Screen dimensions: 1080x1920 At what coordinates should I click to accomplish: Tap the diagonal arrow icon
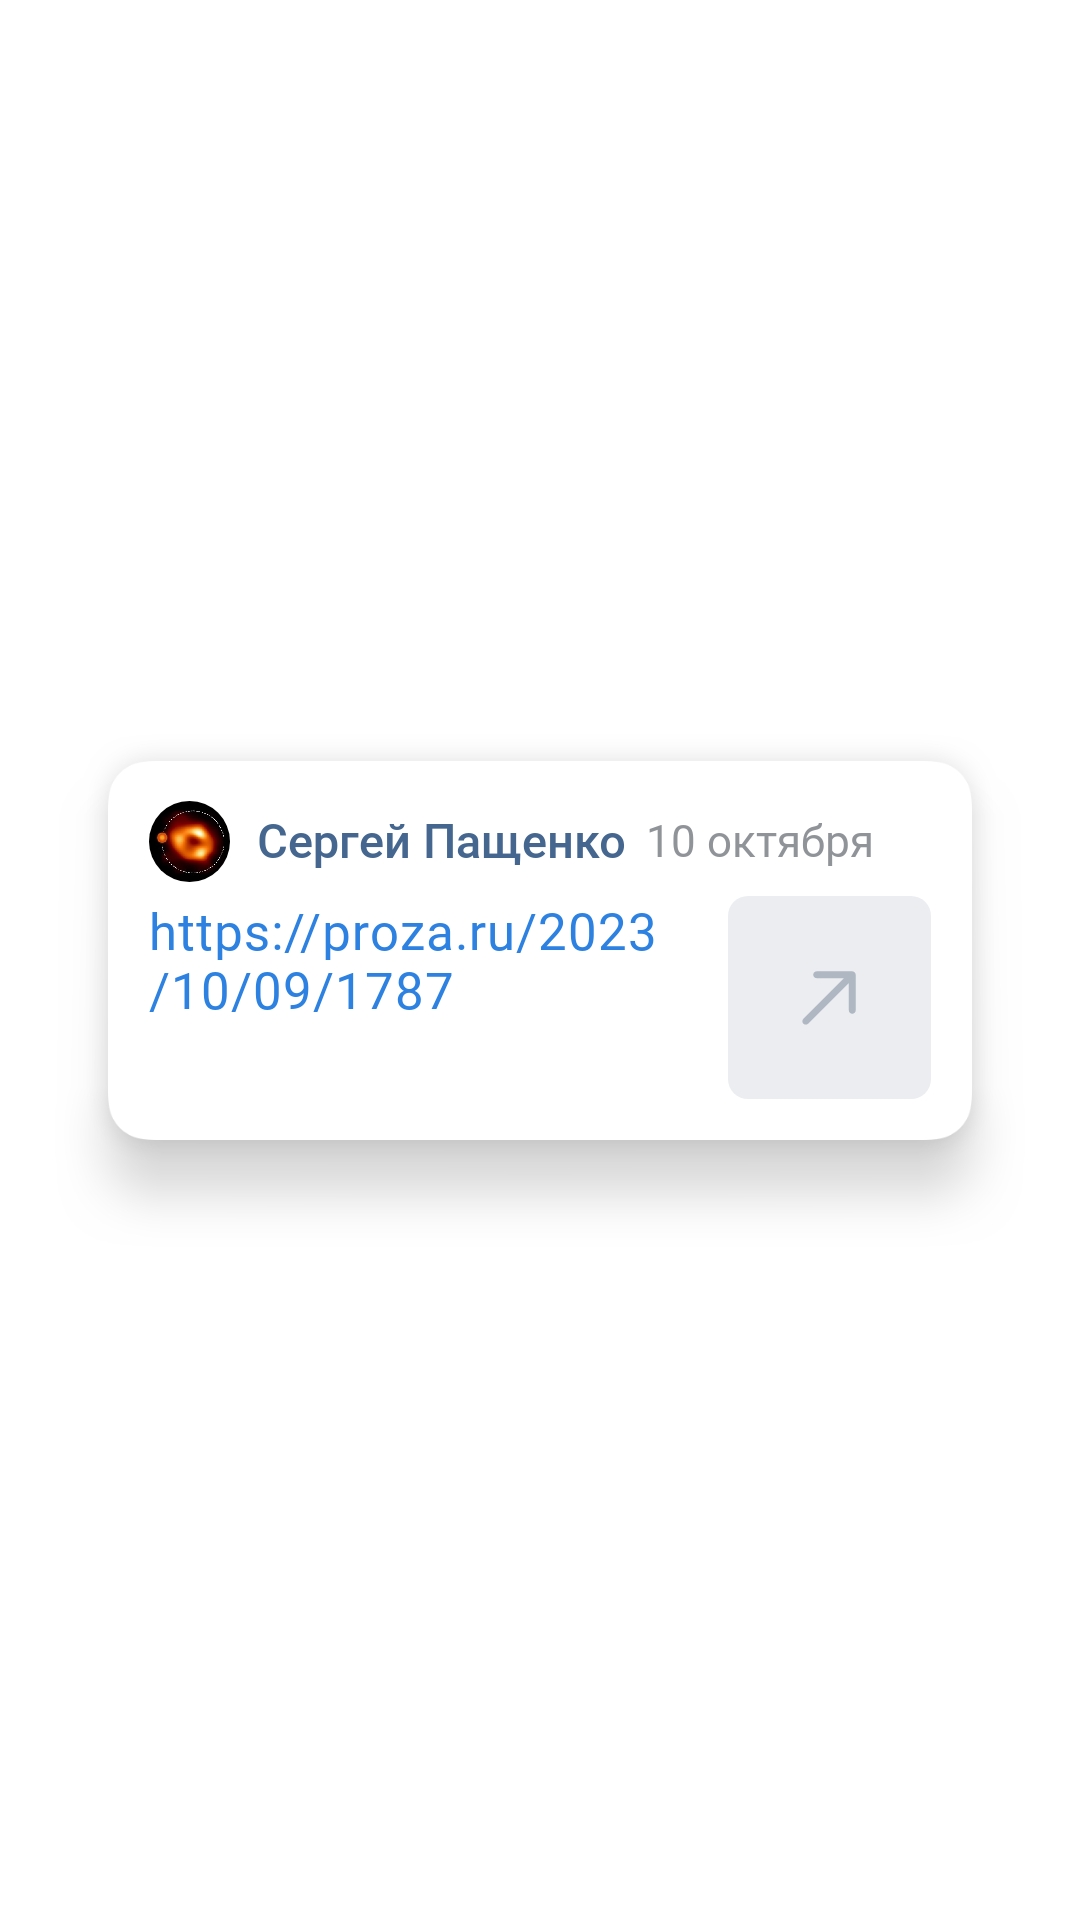click(x=829, y=997)
